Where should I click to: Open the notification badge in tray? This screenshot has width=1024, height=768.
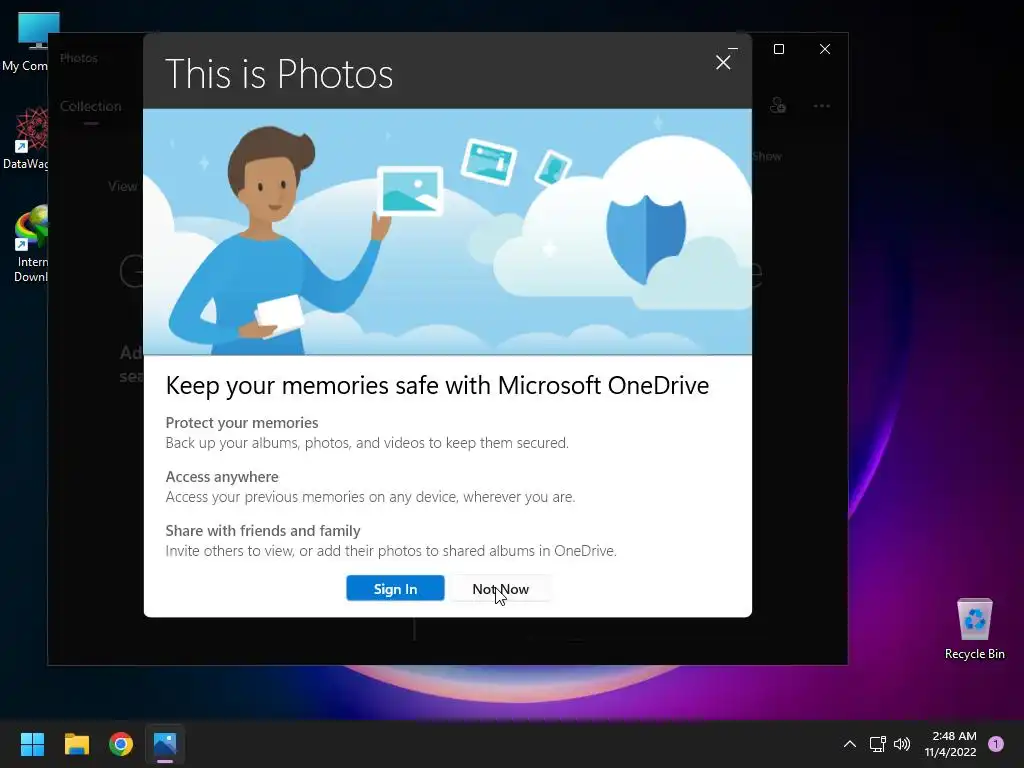996,744
